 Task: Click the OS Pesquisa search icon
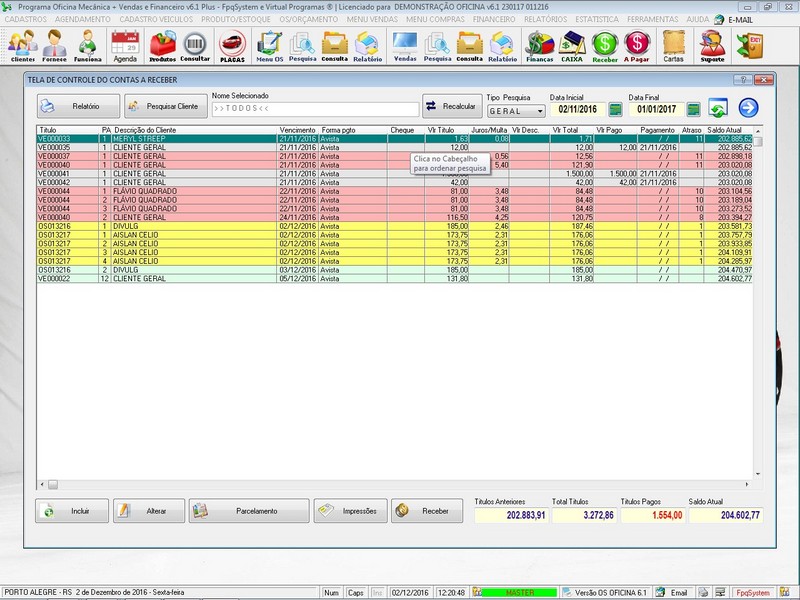[302, 45]
